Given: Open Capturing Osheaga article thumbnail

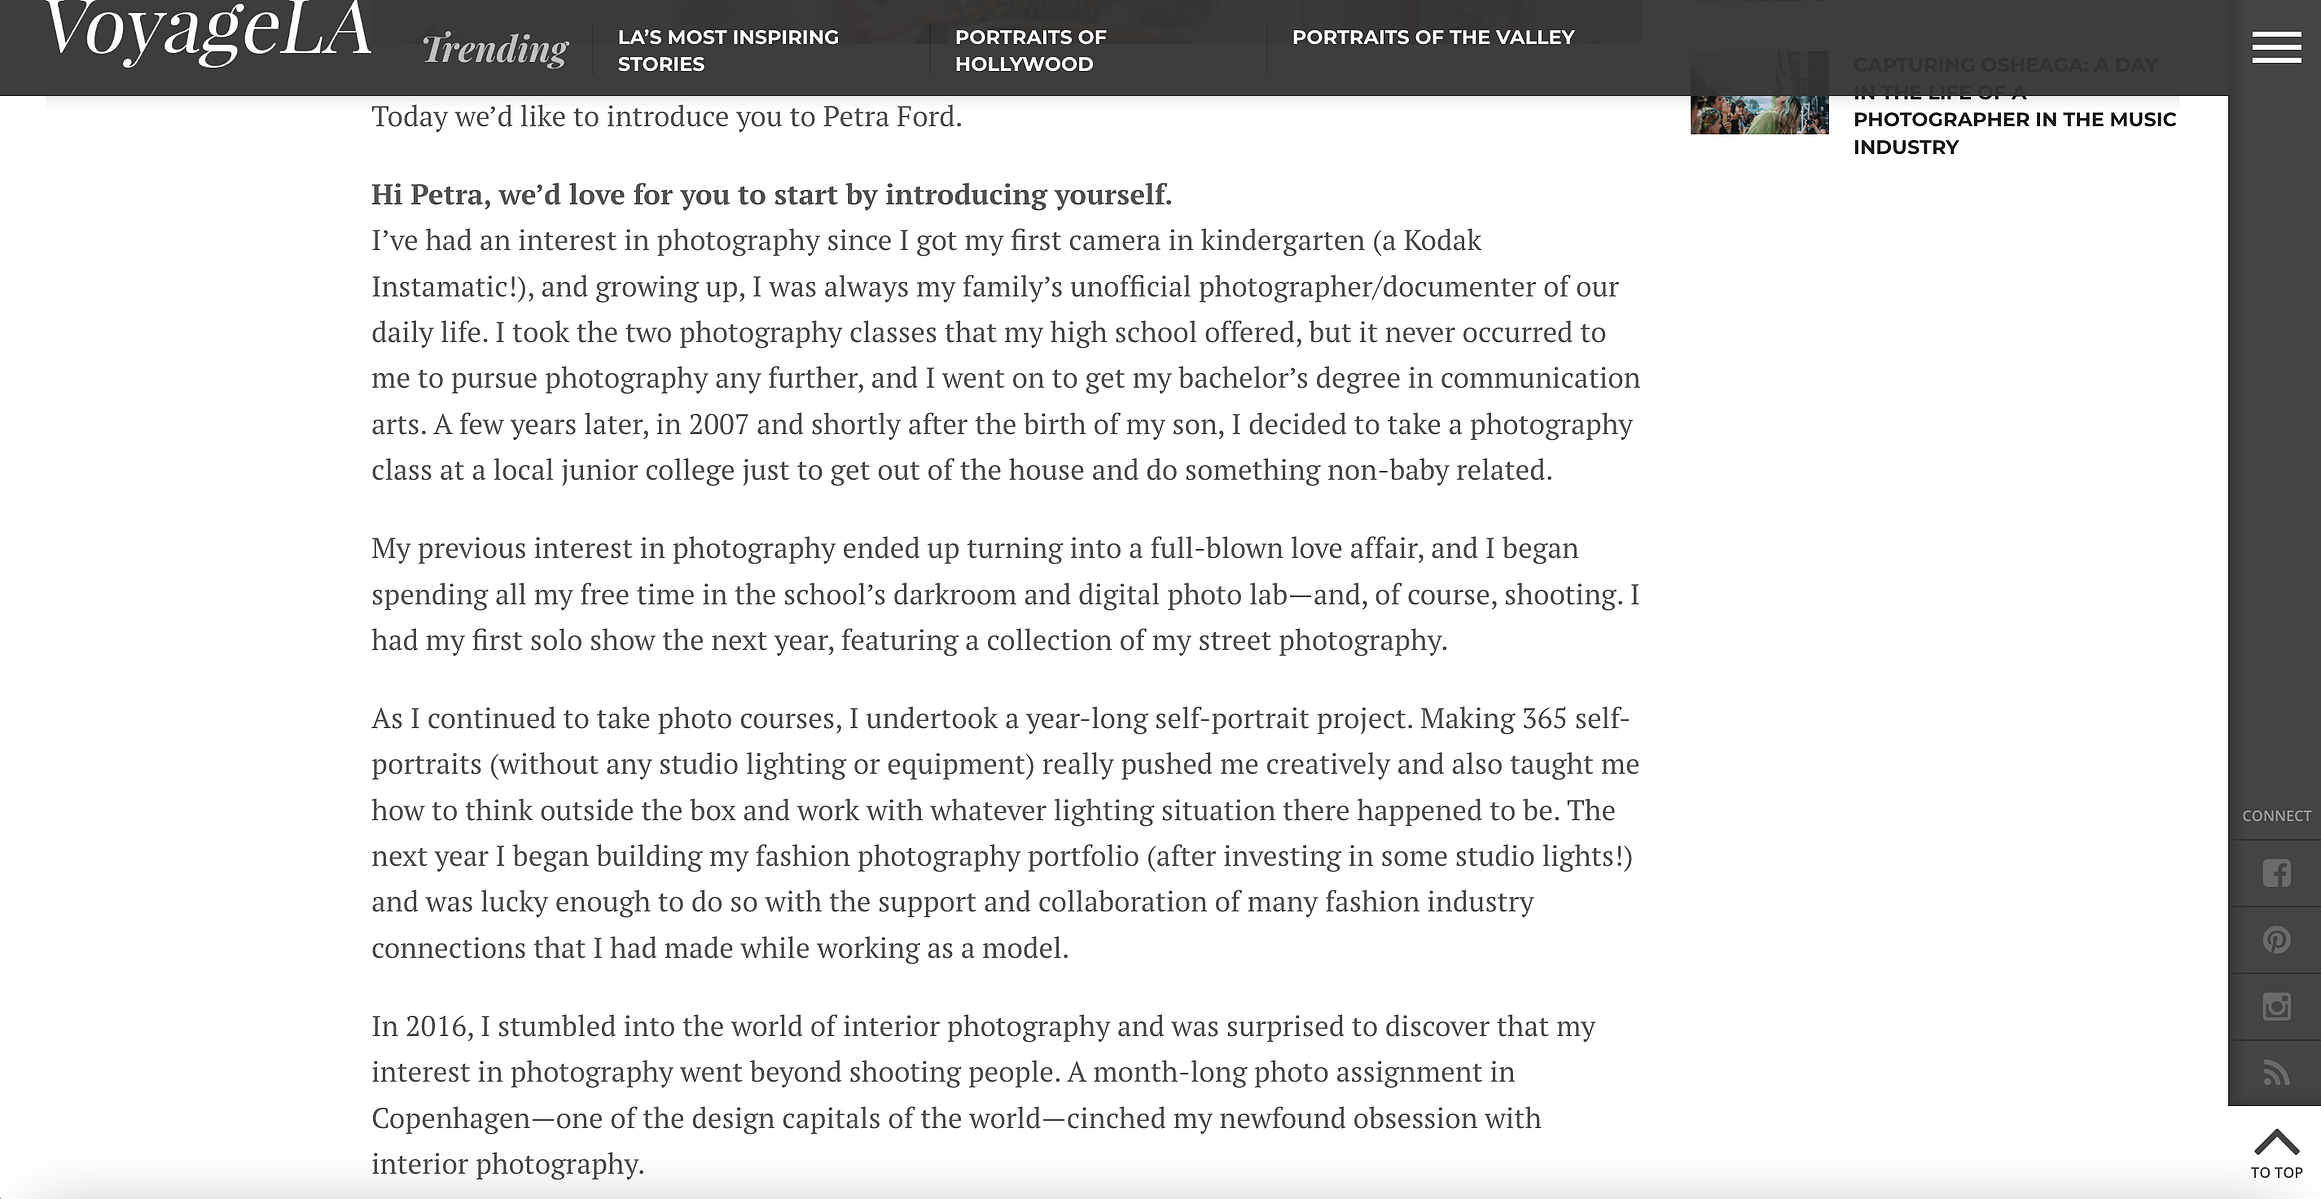Looking at the screenshot, I should coord(1759,93).
